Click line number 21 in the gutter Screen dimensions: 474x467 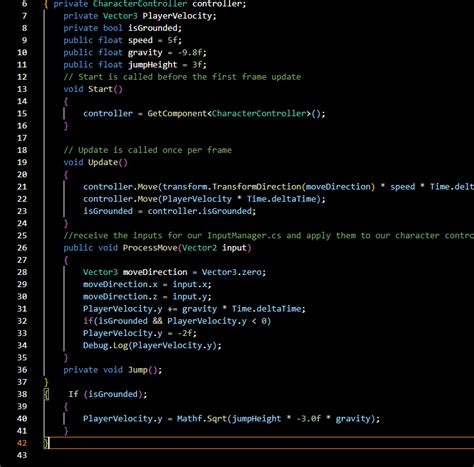click(x=22, y=187)
